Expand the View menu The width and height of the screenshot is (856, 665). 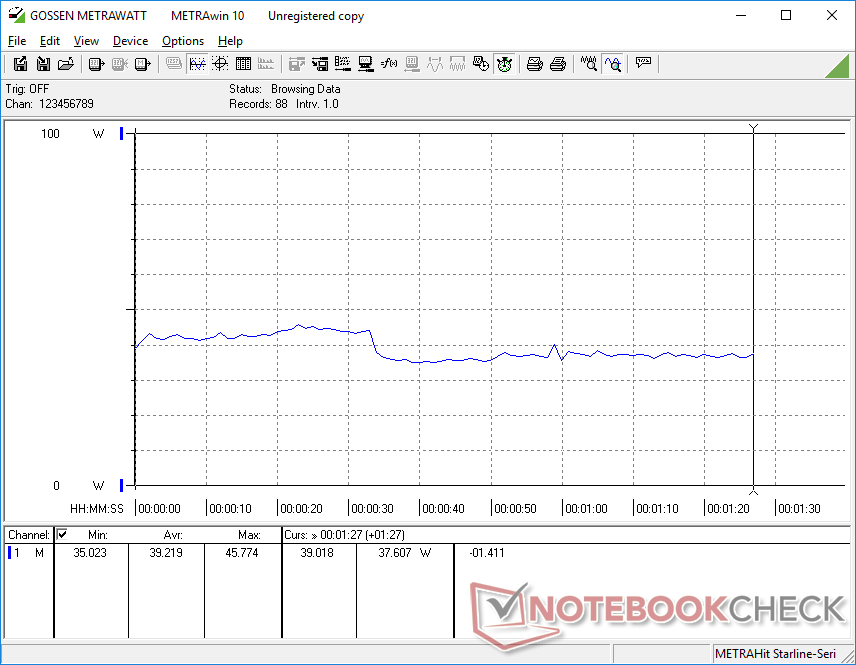[x=86, y=41]
